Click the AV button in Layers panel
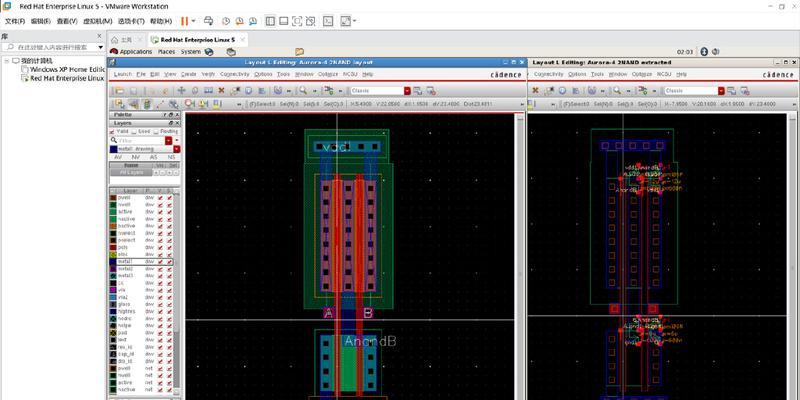Image resolution: width=800 pixels, height=400 pixels. [x=118, y=158]
